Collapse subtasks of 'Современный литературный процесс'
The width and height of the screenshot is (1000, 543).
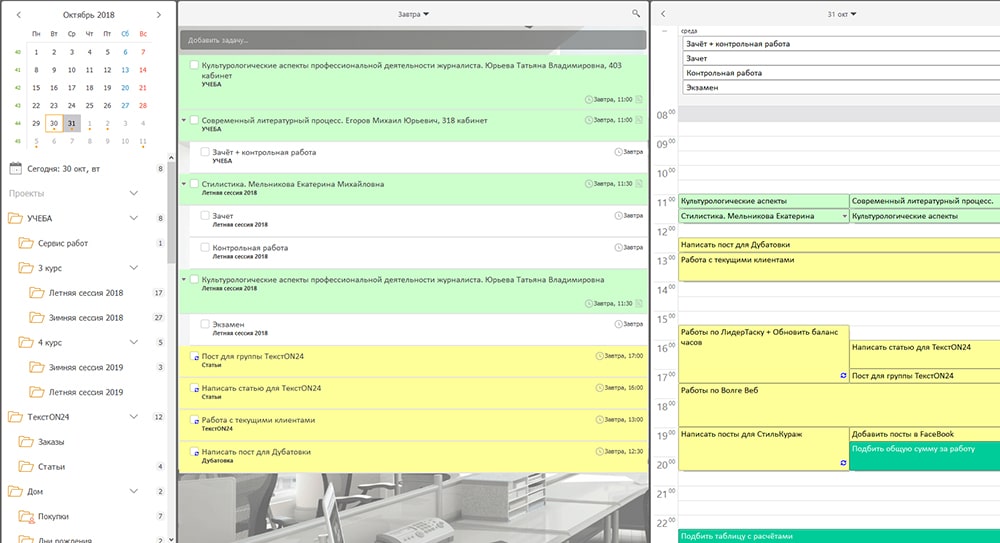[x=184, y=120]
